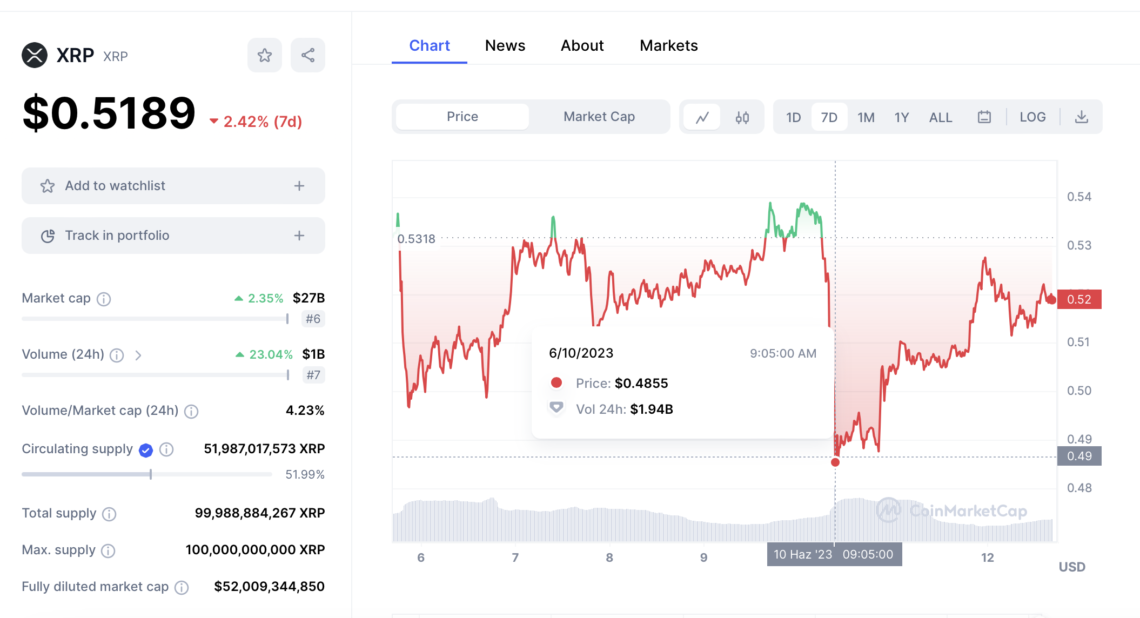Open the Chart tab
The width and height of the screenshot is (1140, 618).
click(x=430, y=45)
